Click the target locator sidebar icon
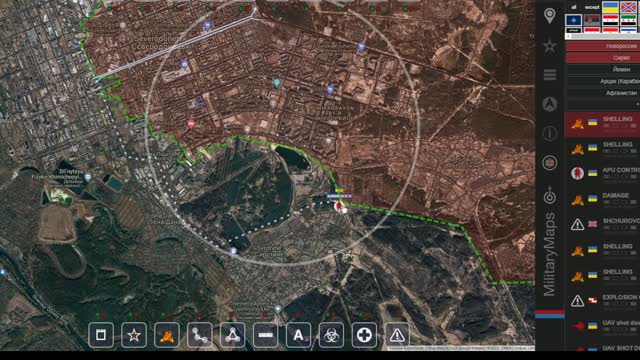The width and height of the screenshot is (640, 360). coord(550,195)
